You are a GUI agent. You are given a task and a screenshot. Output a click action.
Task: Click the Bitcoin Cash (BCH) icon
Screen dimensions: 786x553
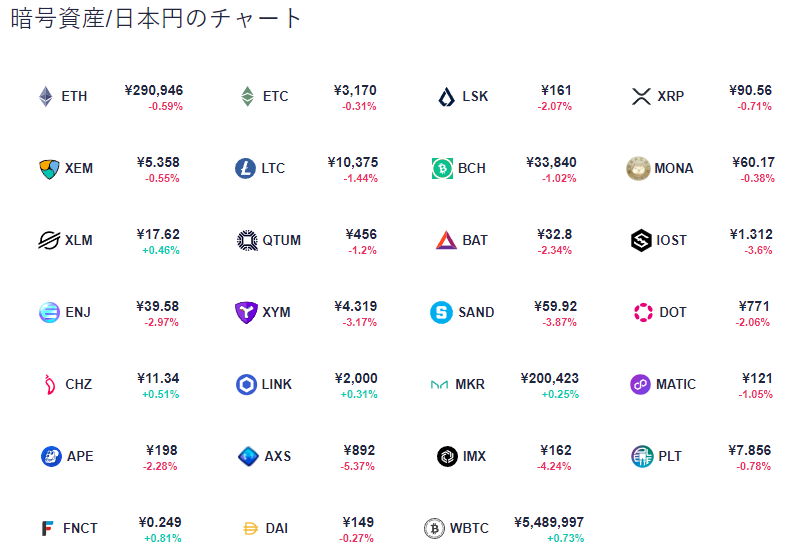point(442,168)
